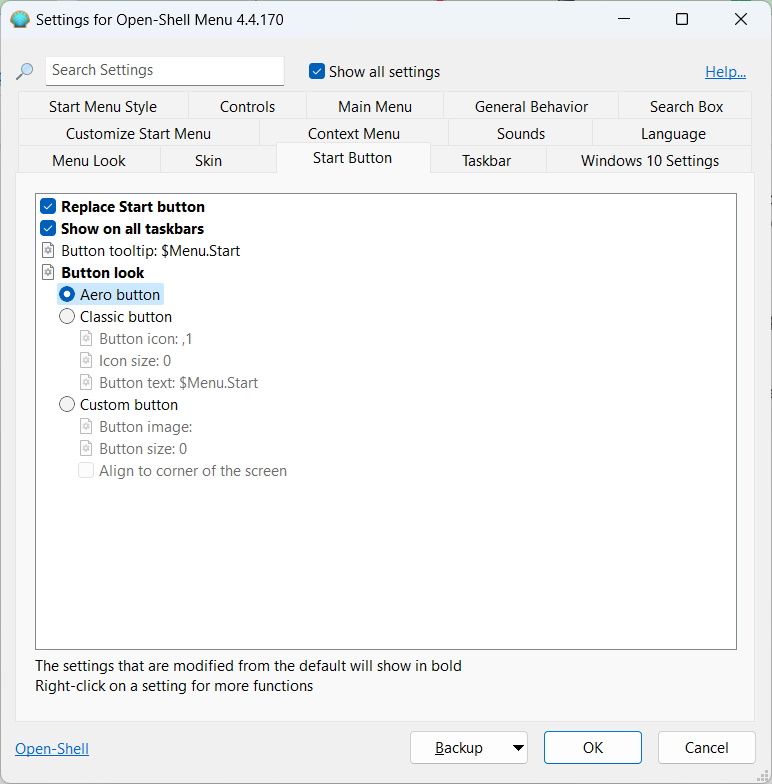Open the Main Menu tab

375,106
